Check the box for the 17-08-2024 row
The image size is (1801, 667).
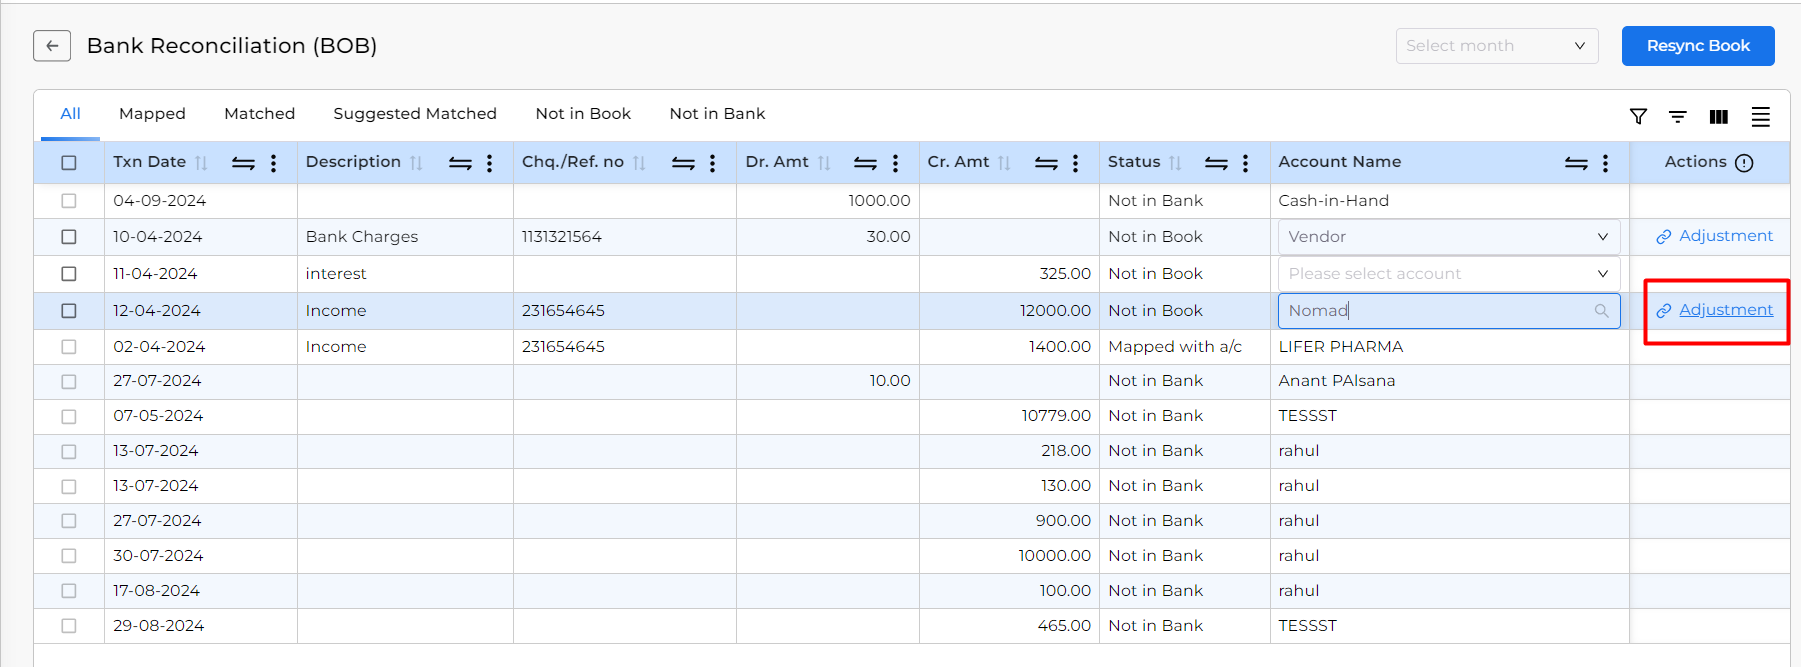click(x=69, y=591)
